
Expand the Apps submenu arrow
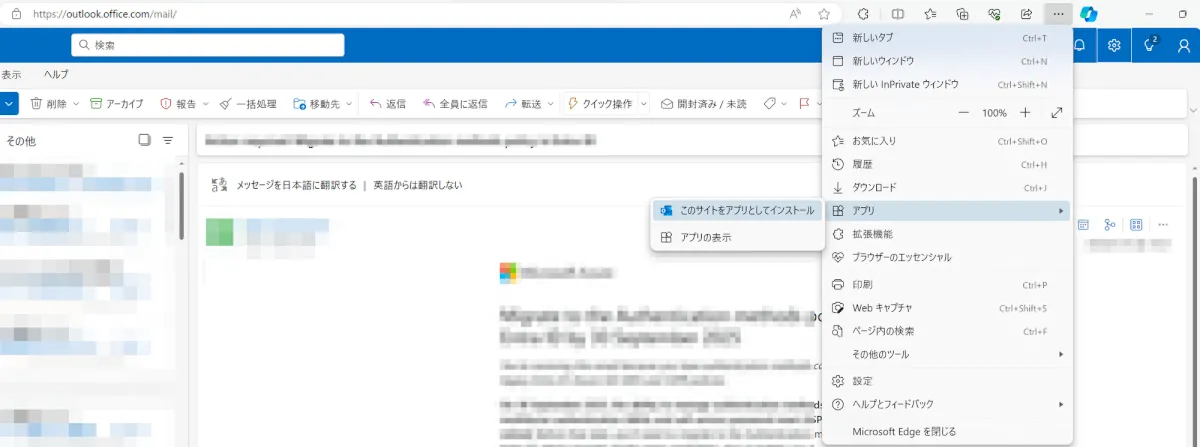click(1060, 211)
